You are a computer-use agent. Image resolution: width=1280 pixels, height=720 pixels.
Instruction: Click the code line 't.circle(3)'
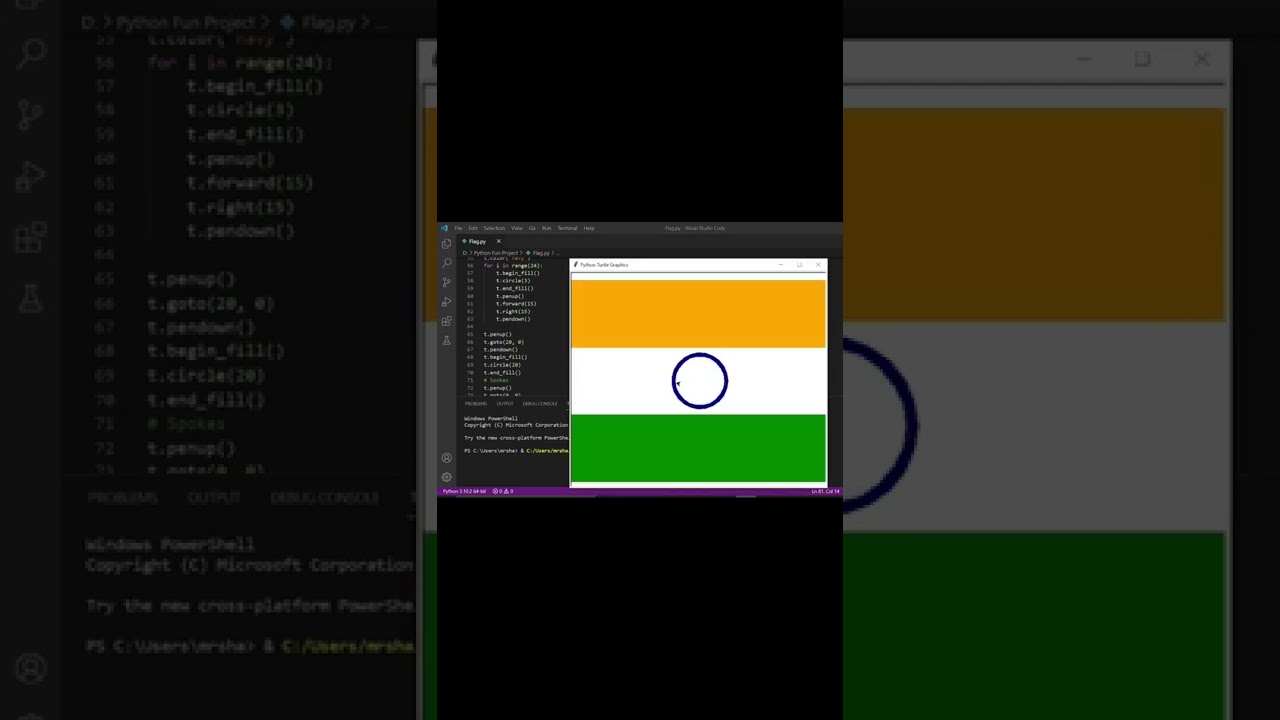(x=513, y=281)
